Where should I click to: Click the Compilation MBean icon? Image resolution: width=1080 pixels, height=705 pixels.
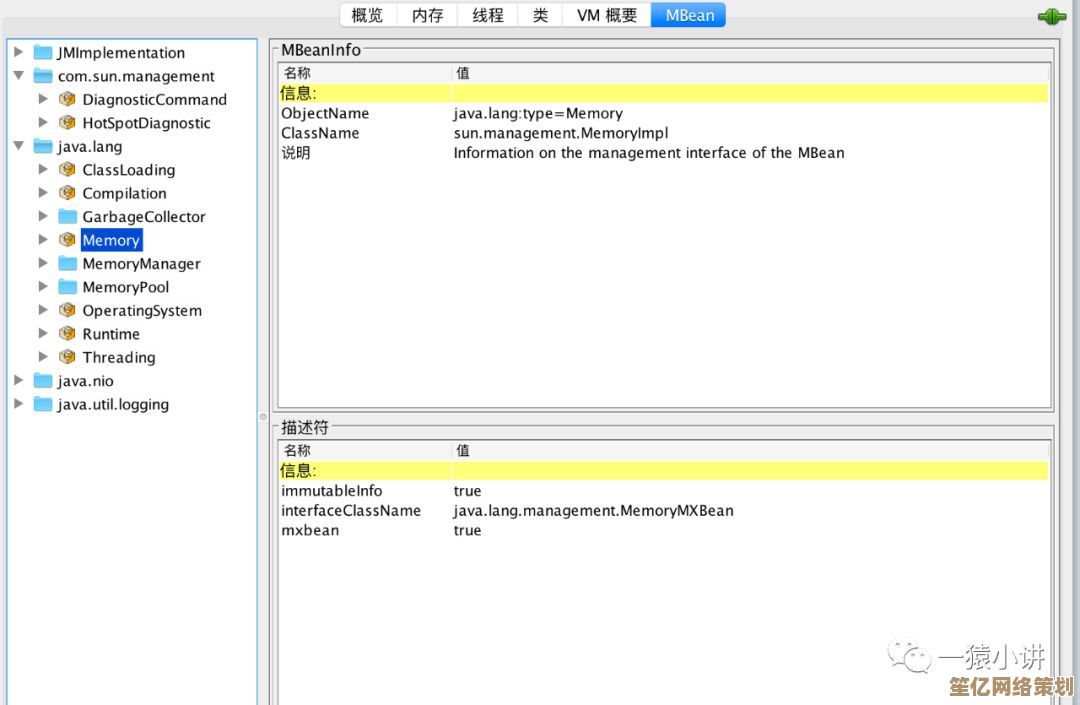tap(67, 193)
